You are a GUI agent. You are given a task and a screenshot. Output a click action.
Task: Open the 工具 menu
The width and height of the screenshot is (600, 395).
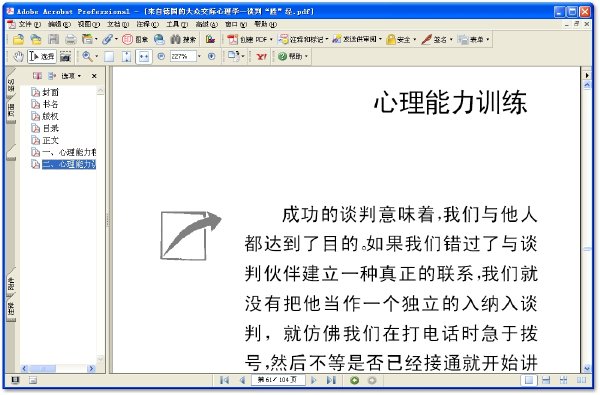pyautogui.click(x=177, y=24)
